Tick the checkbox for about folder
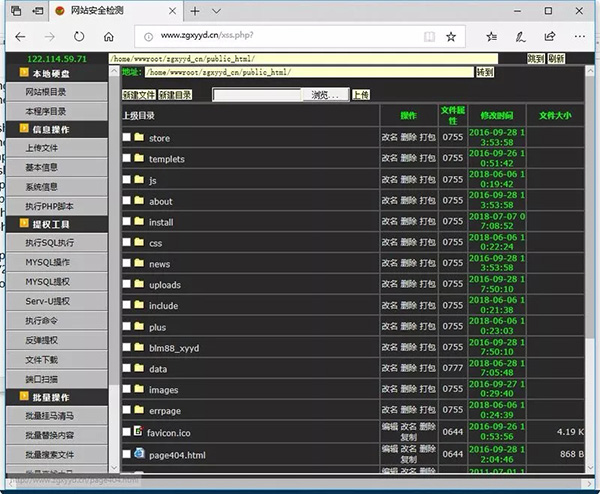This screenshot has width=600, height=494. [127, 200]
